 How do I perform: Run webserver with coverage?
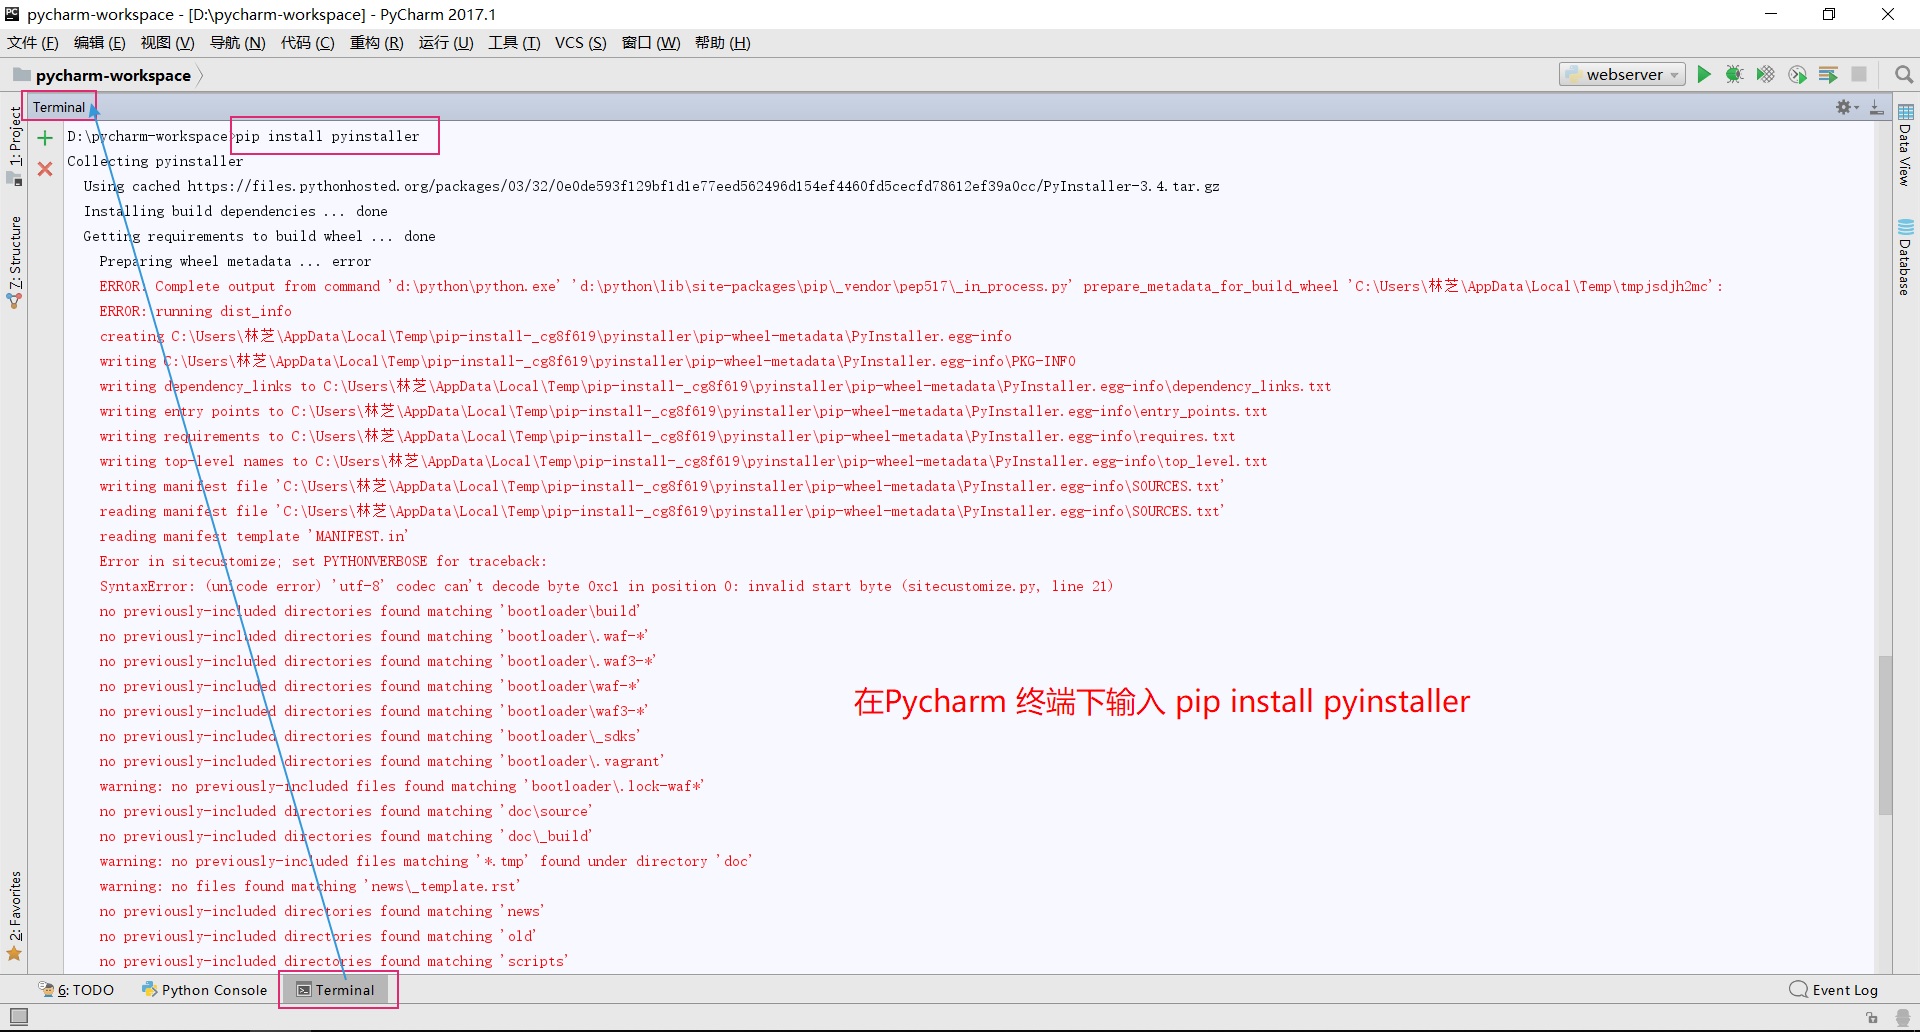coord(1766,74)
